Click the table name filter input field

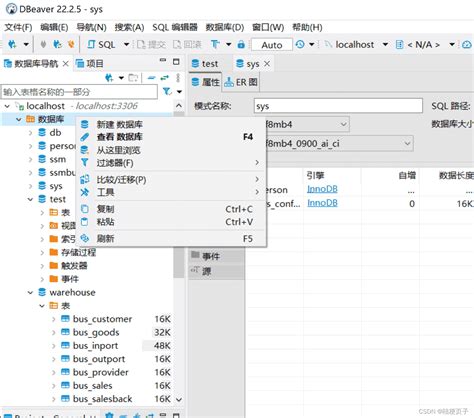(79, 92)
